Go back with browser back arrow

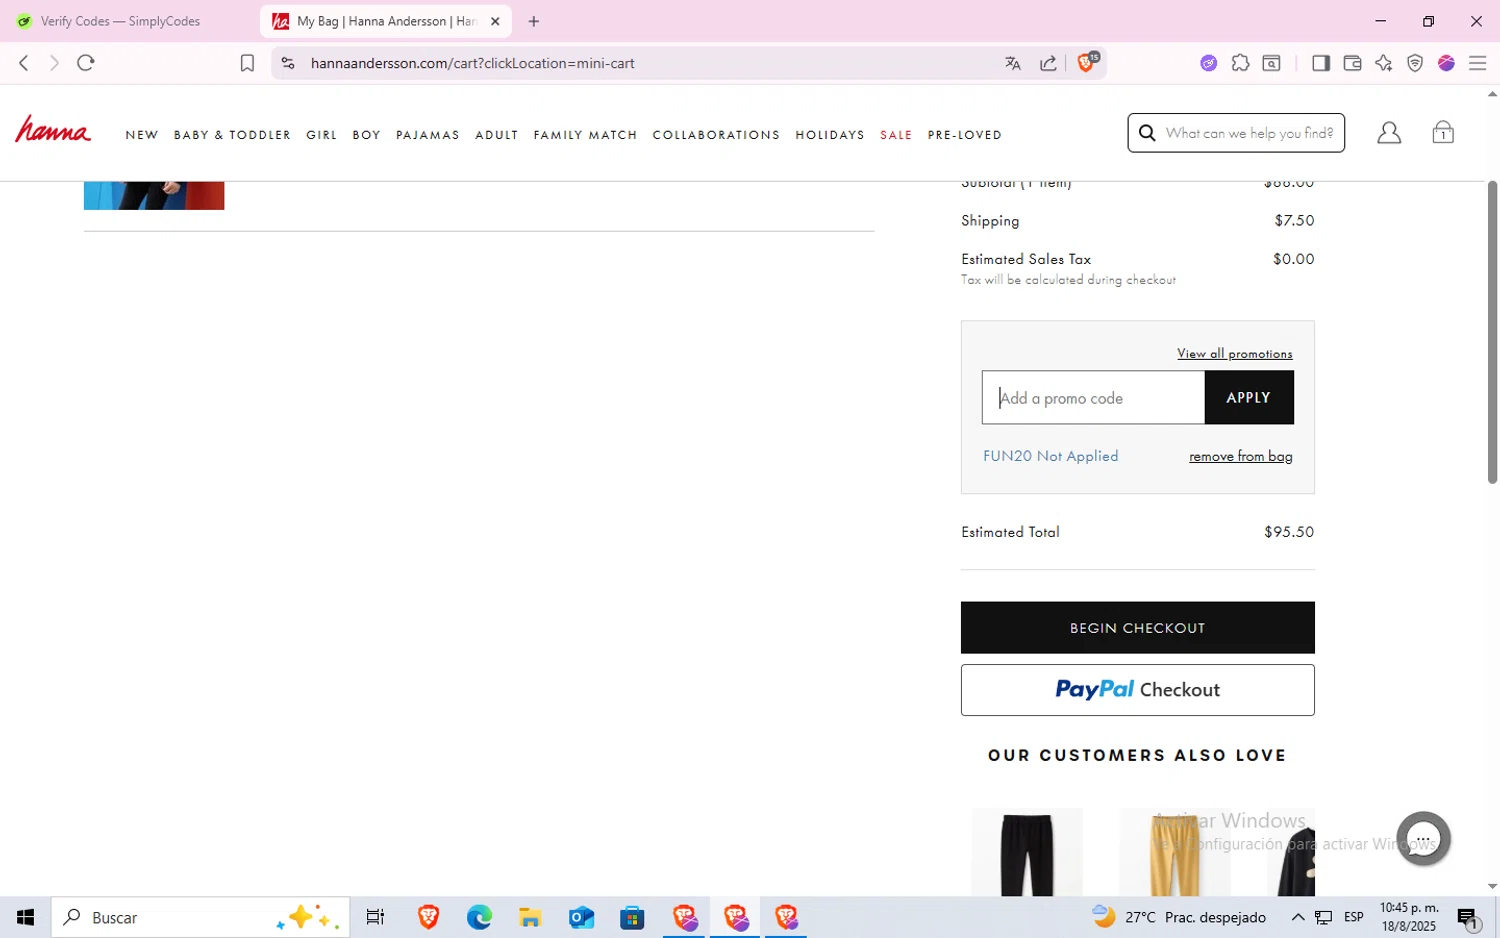(24, 63)
